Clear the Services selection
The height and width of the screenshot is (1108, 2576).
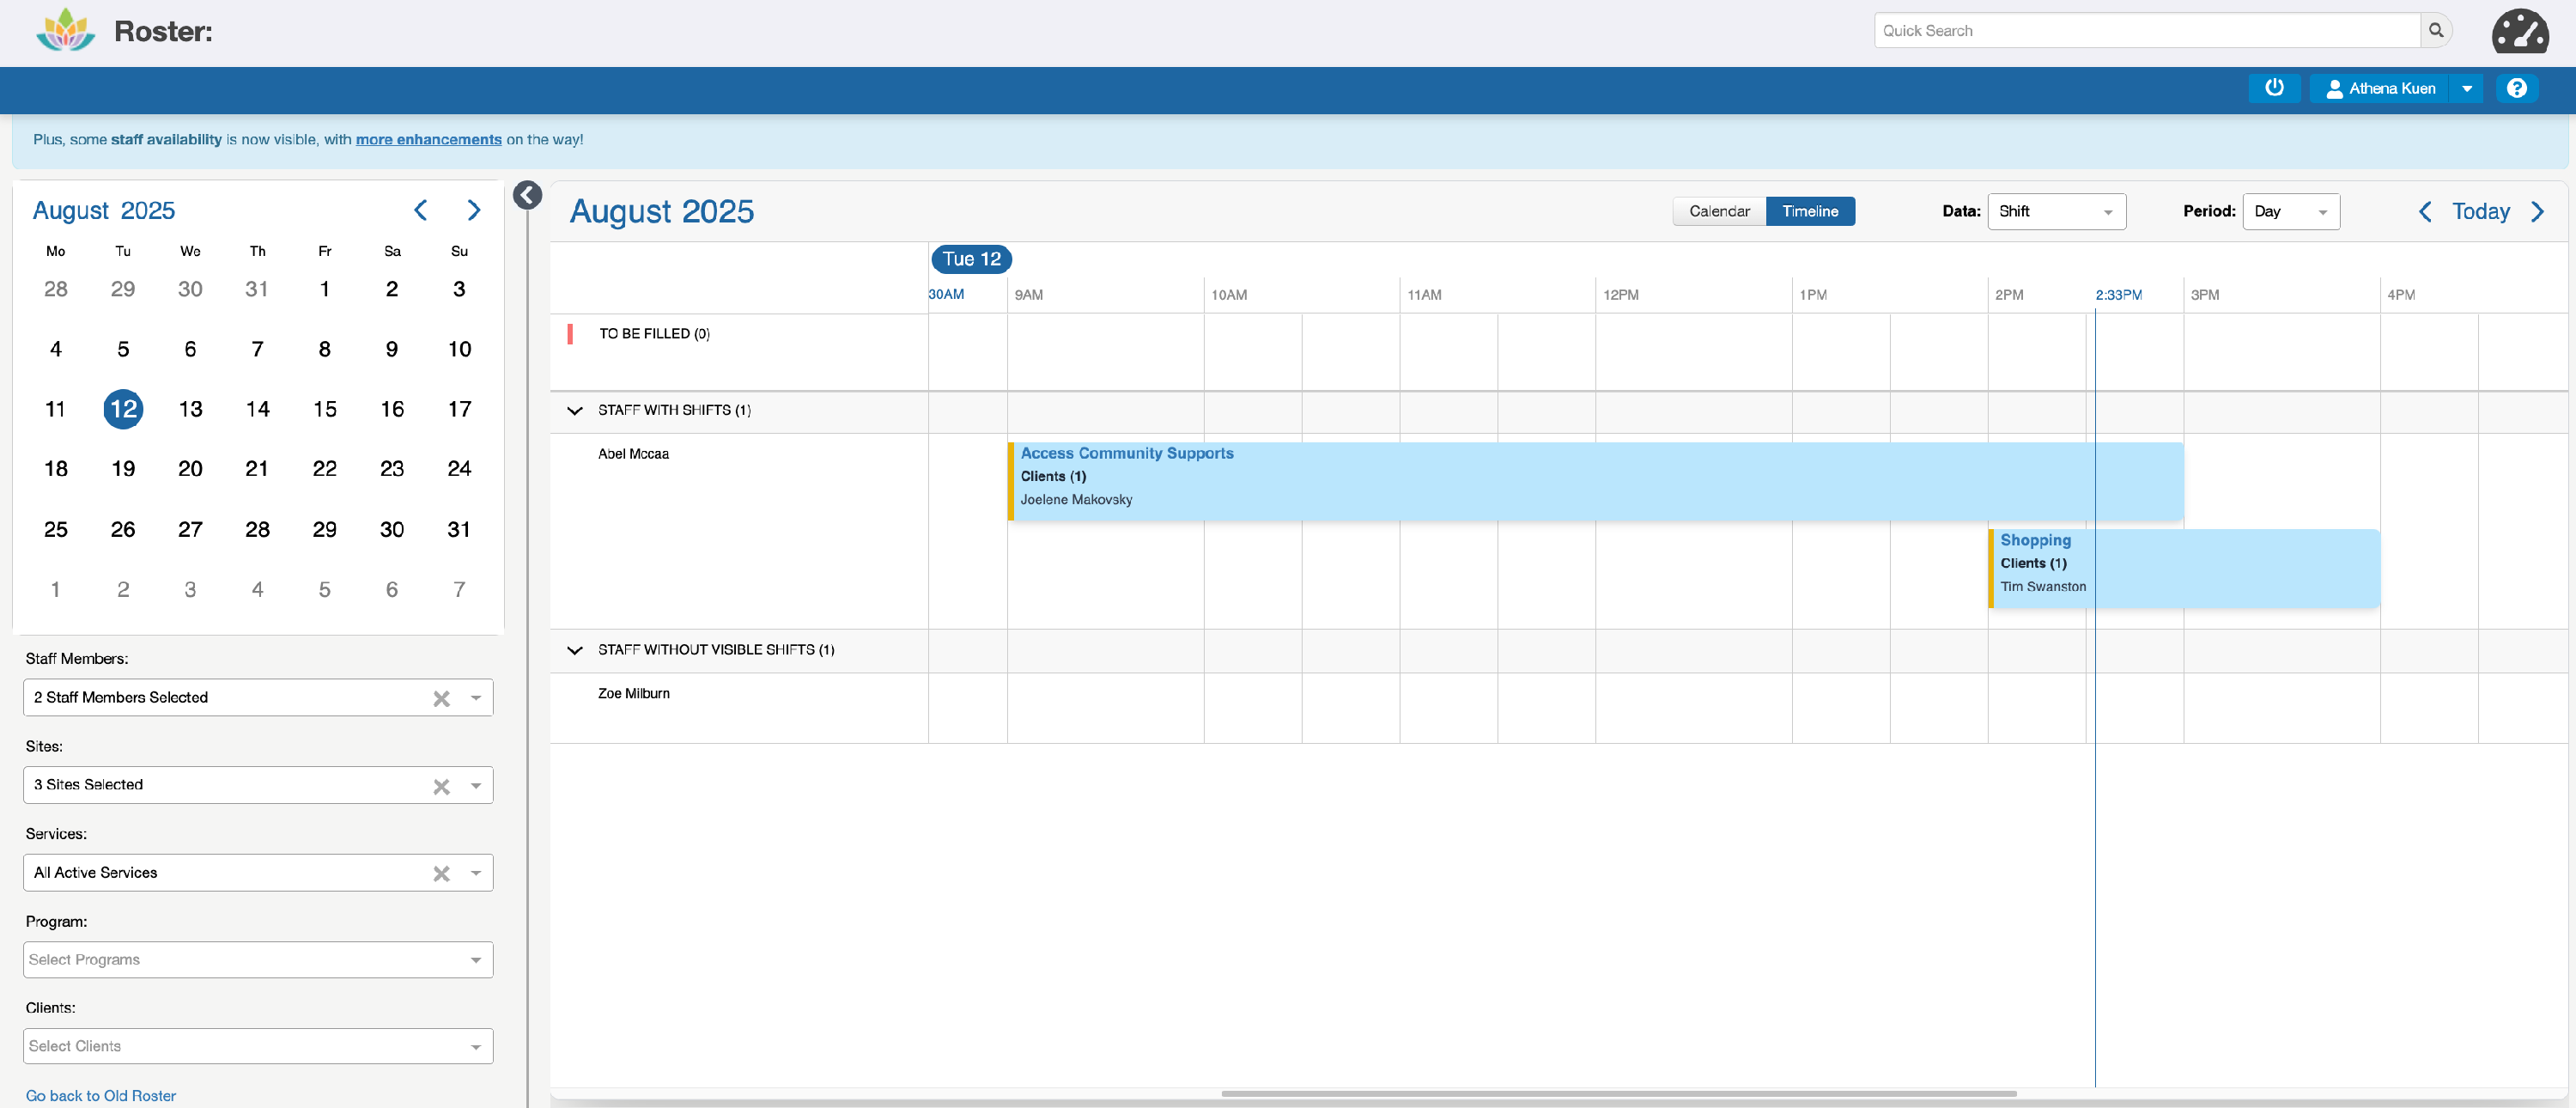[x=441, y=873]
